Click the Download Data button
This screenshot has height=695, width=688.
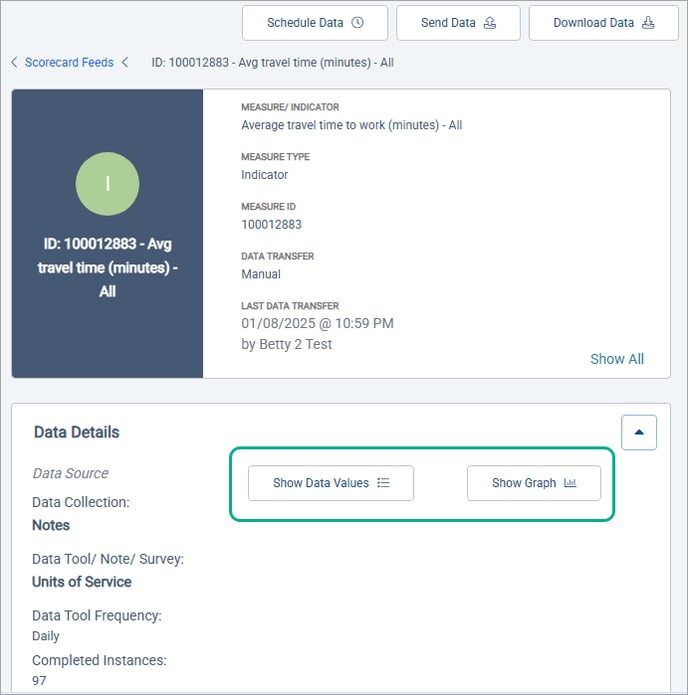coord(603,23)
